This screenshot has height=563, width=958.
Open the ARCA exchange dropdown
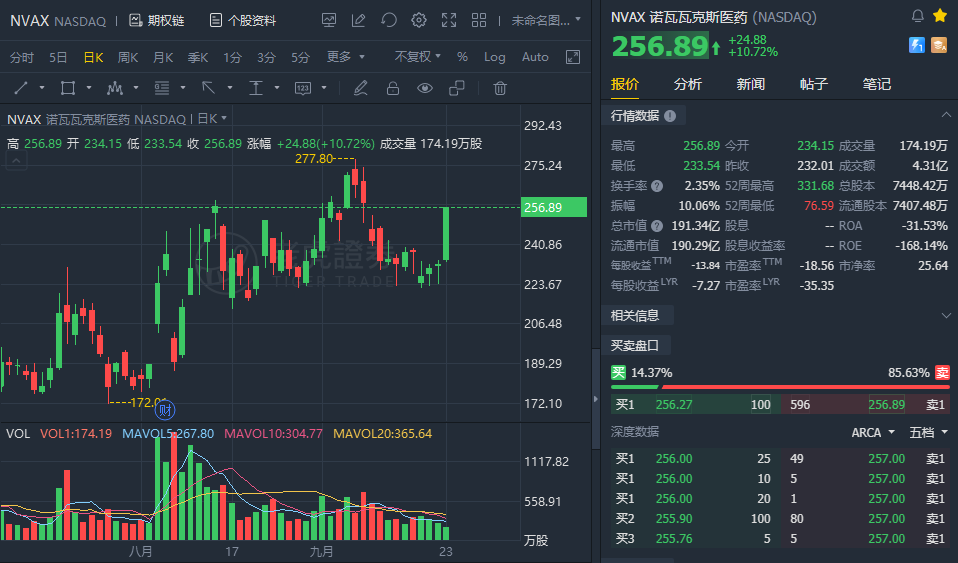[x=873, y=433]
